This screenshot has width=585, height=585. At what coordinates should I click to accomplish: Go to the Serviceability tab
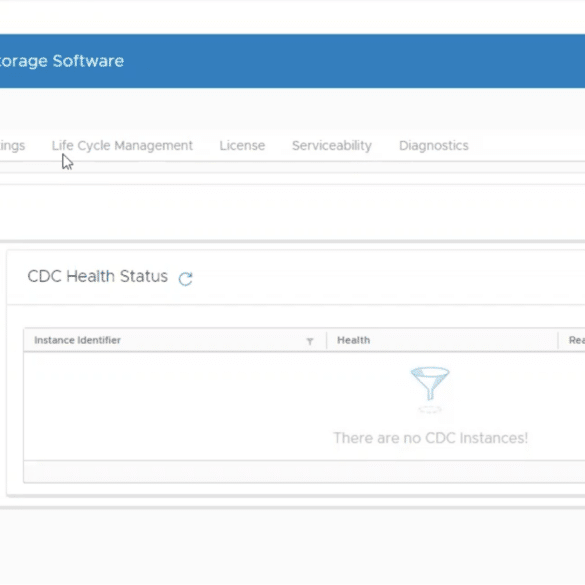[x=332, y=146]
